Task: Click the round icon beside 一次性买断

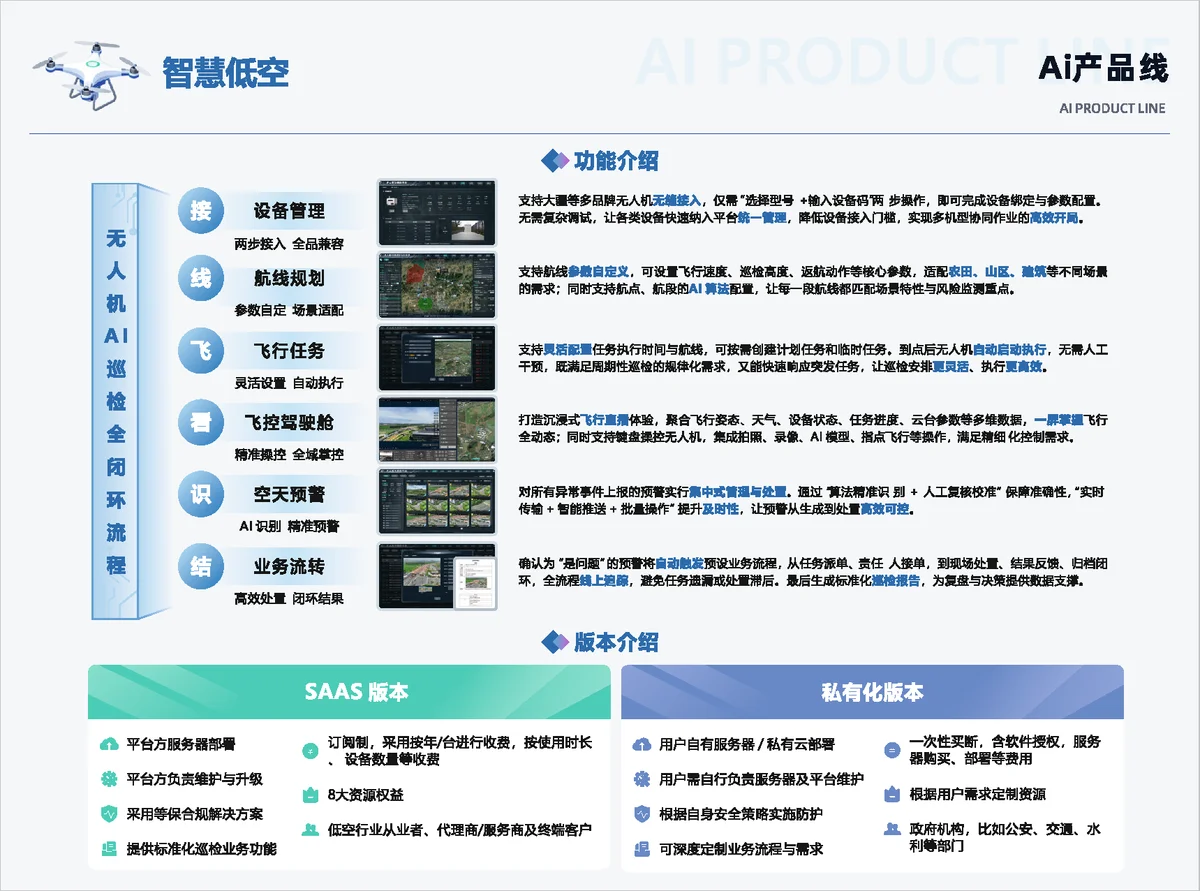Action: pyautogui.click(x=892, y=750)
